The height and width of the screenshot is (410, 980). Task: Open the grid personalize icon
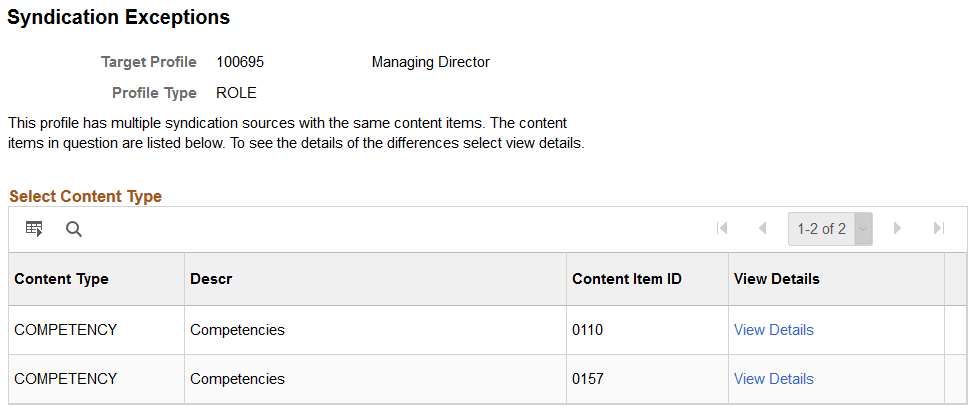(x=34, y=229)
